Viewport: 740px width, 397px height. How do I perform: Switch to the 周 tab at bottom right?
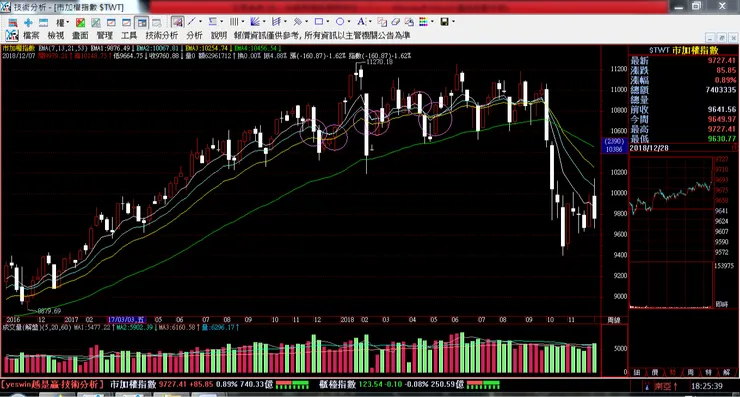click(691, 372)
